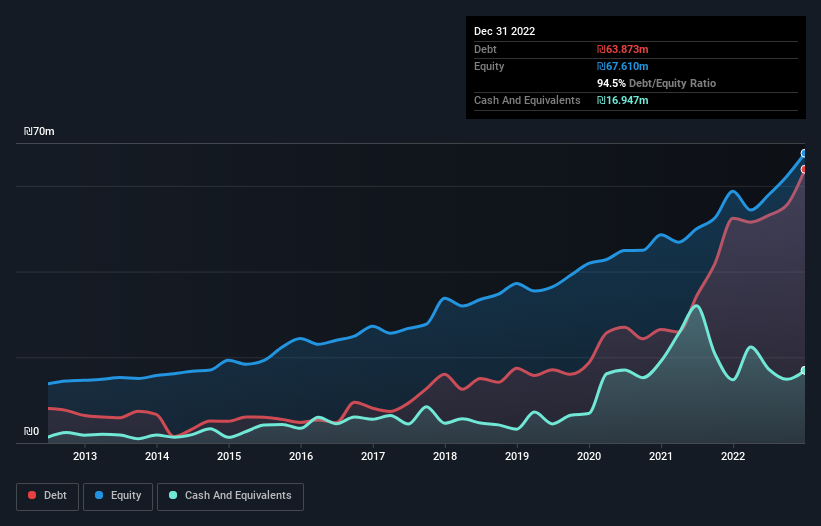Click the Cash And Equivalents mid-2021 peak

pos(696,307)
